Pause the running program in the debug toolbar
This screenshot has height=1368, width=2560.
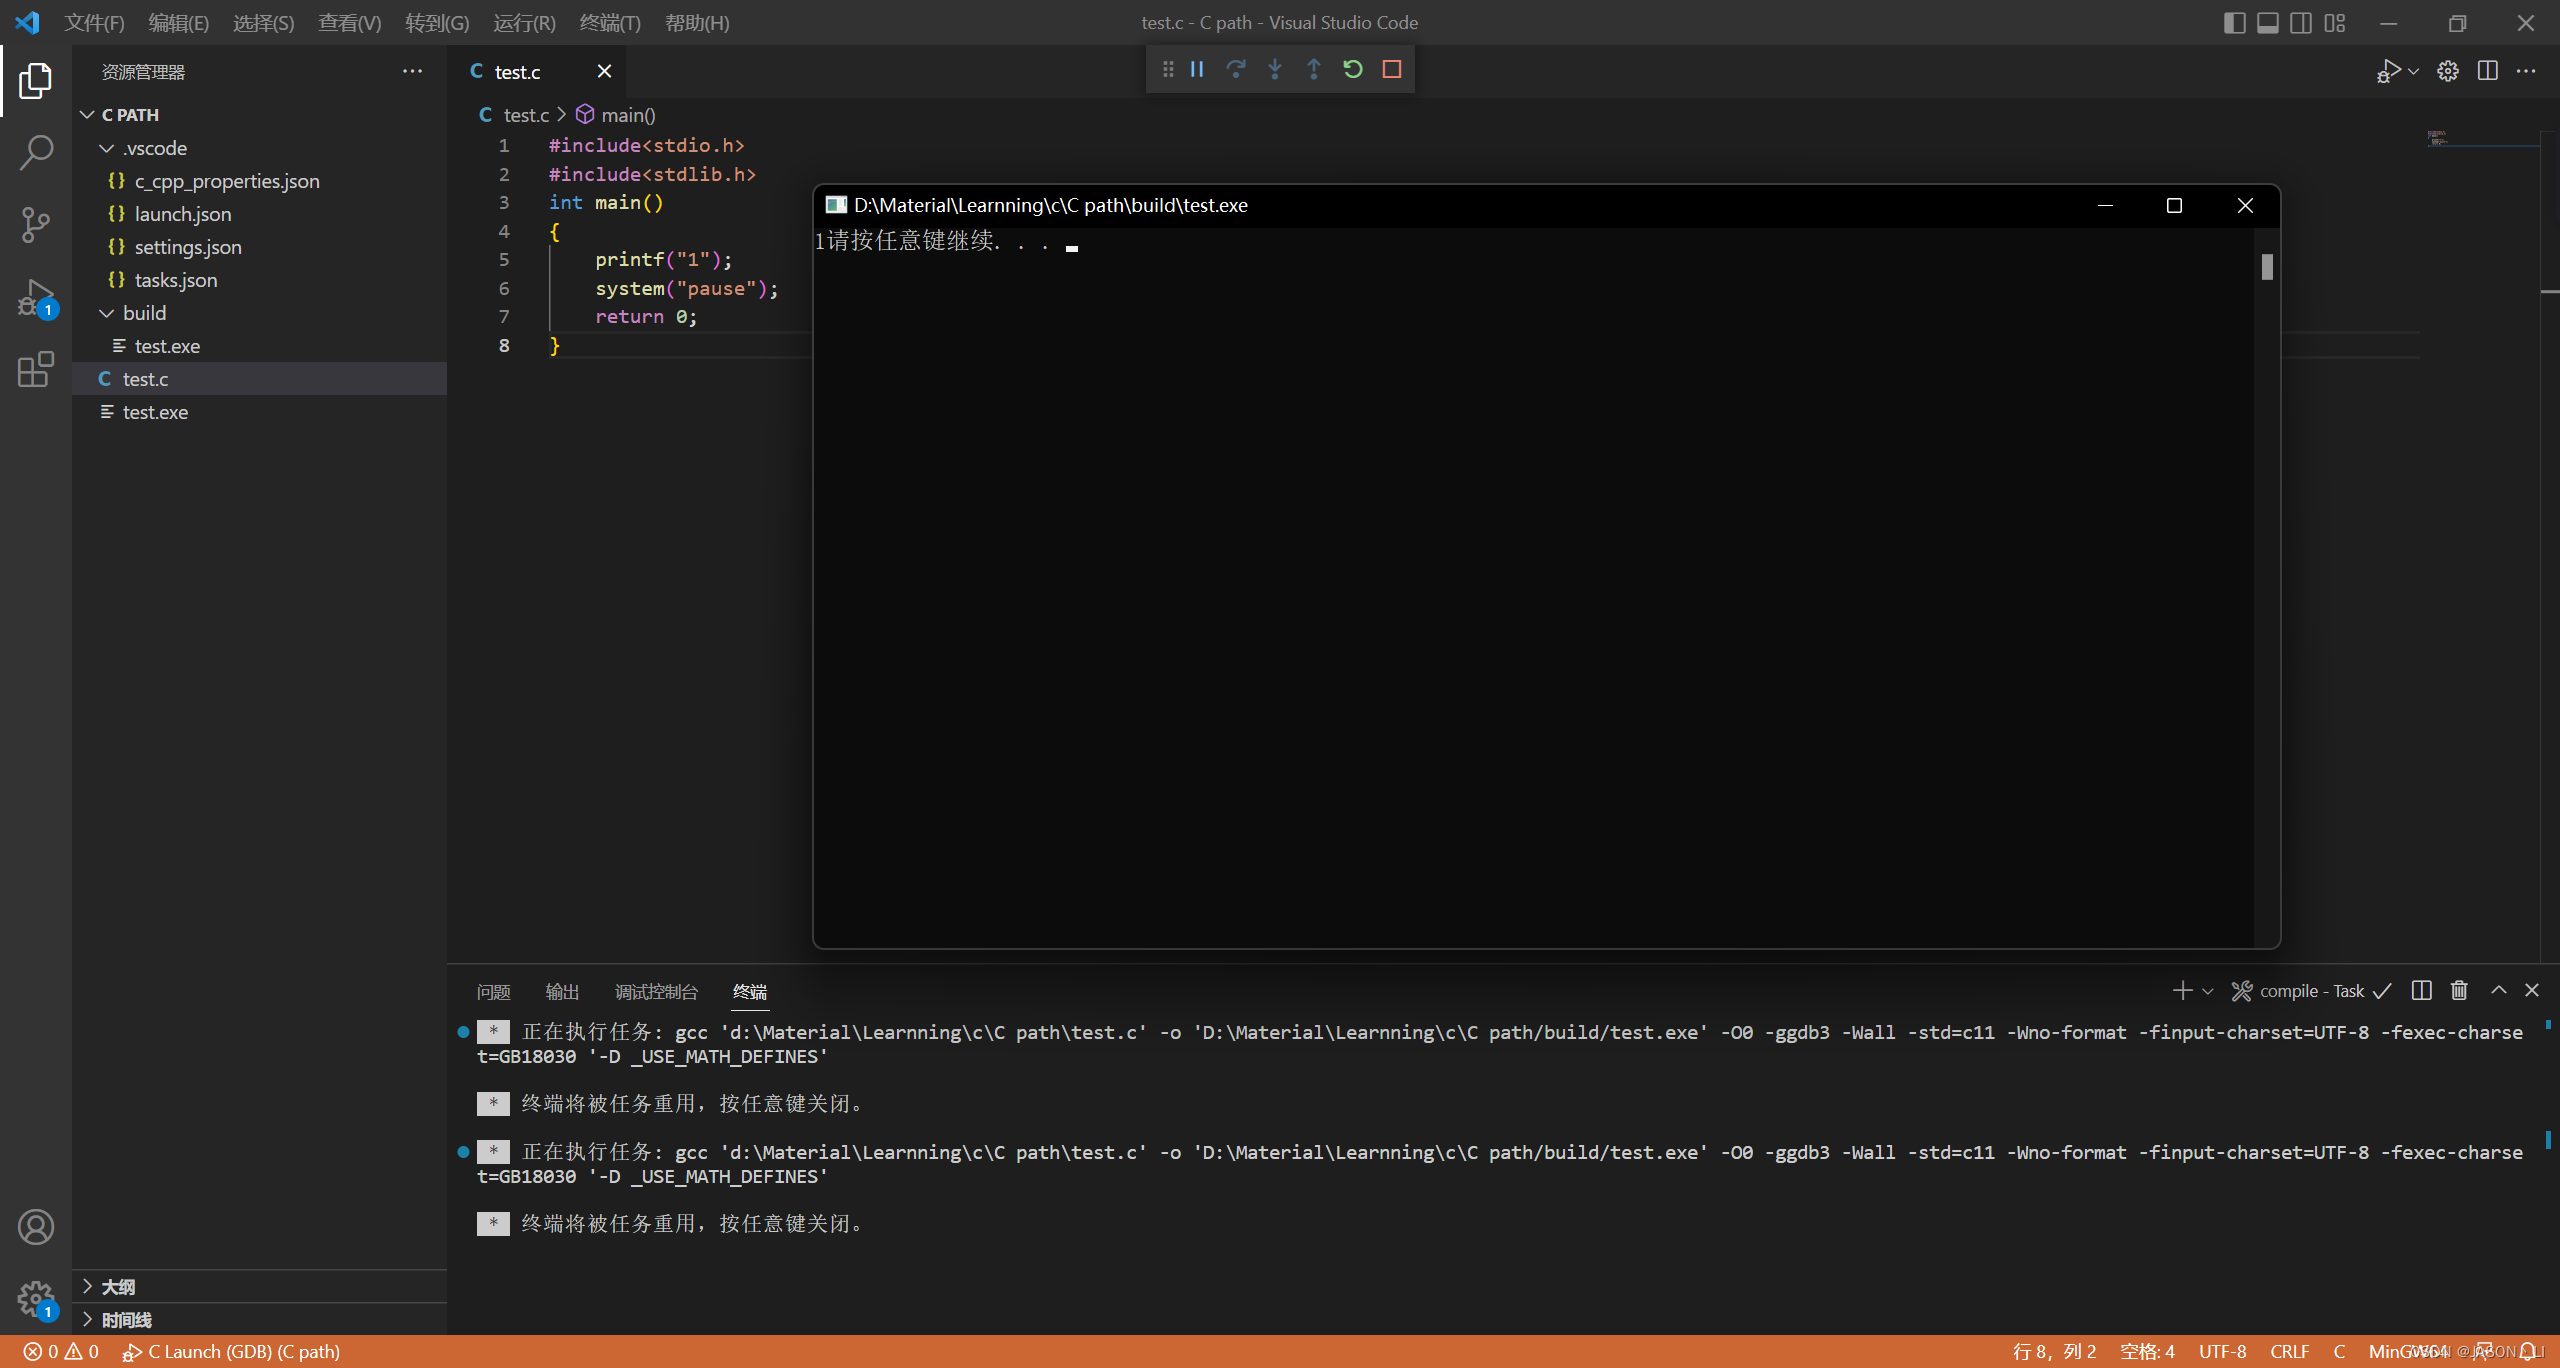[1198, 69]
